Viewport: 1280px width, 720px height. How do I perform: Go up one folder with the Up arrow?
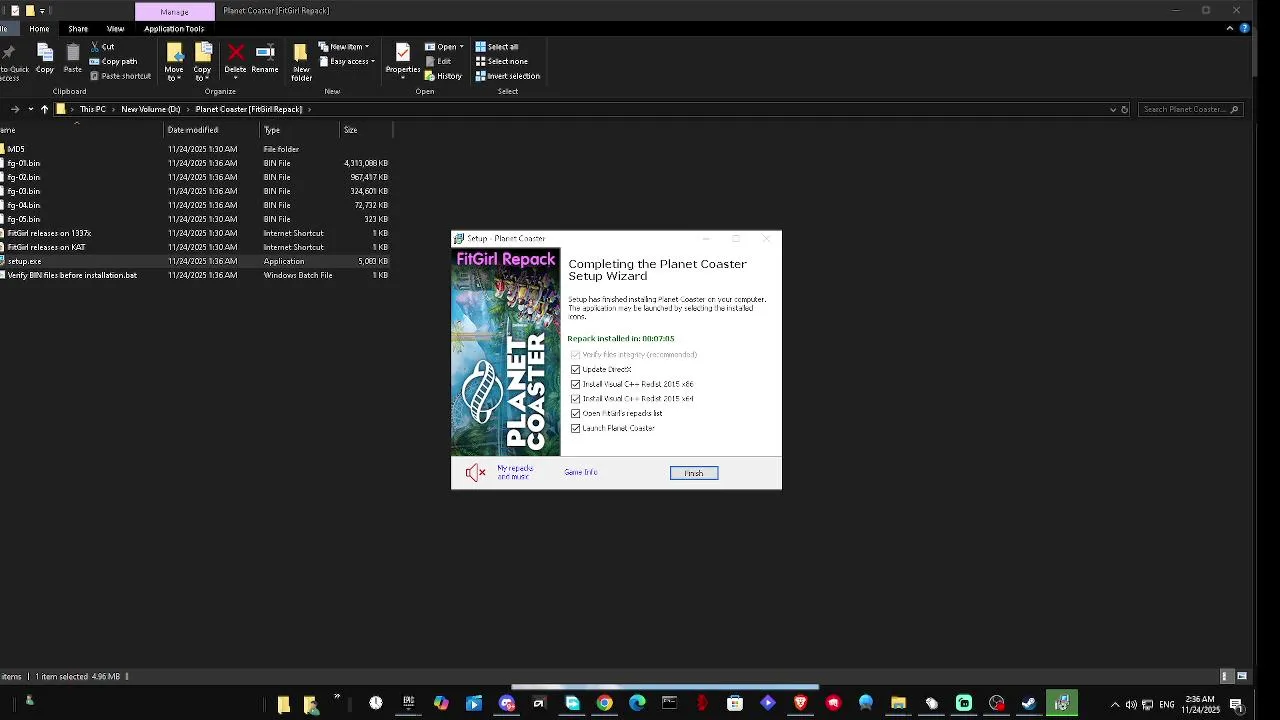[44, 109]
